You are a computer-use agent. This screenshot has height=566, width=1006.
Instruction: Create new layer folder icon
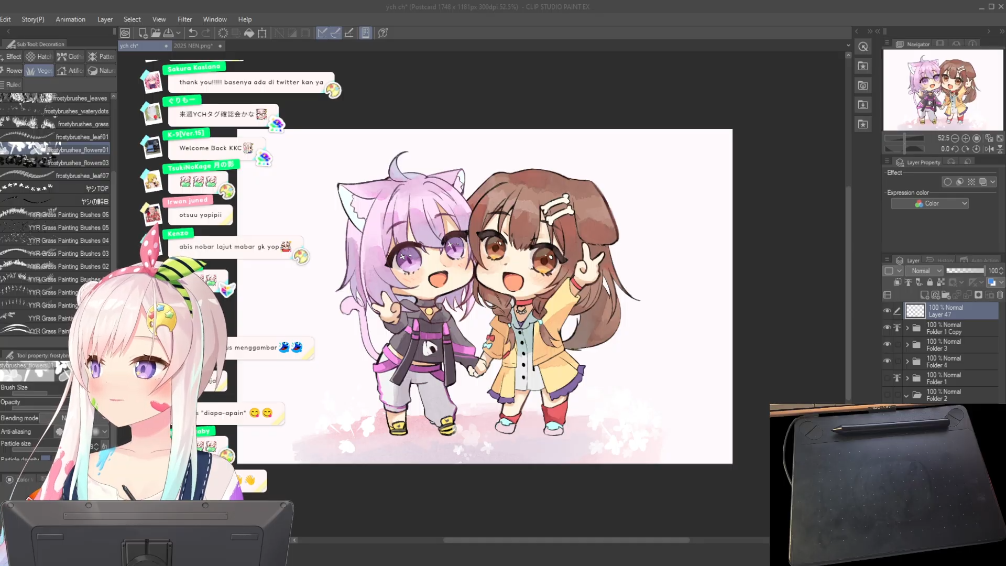click(946, 295)
